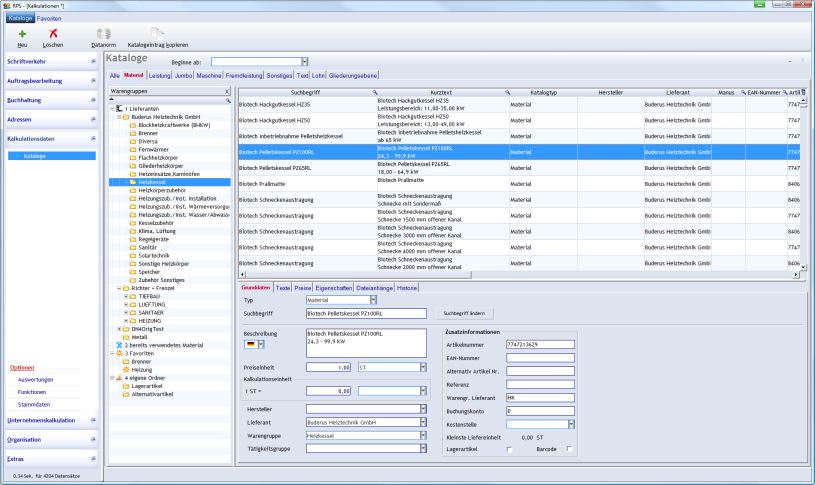Select 2 bereits verwendetes Material node
Viewport: 815px width, 485px height.
(x=163, y=345)
